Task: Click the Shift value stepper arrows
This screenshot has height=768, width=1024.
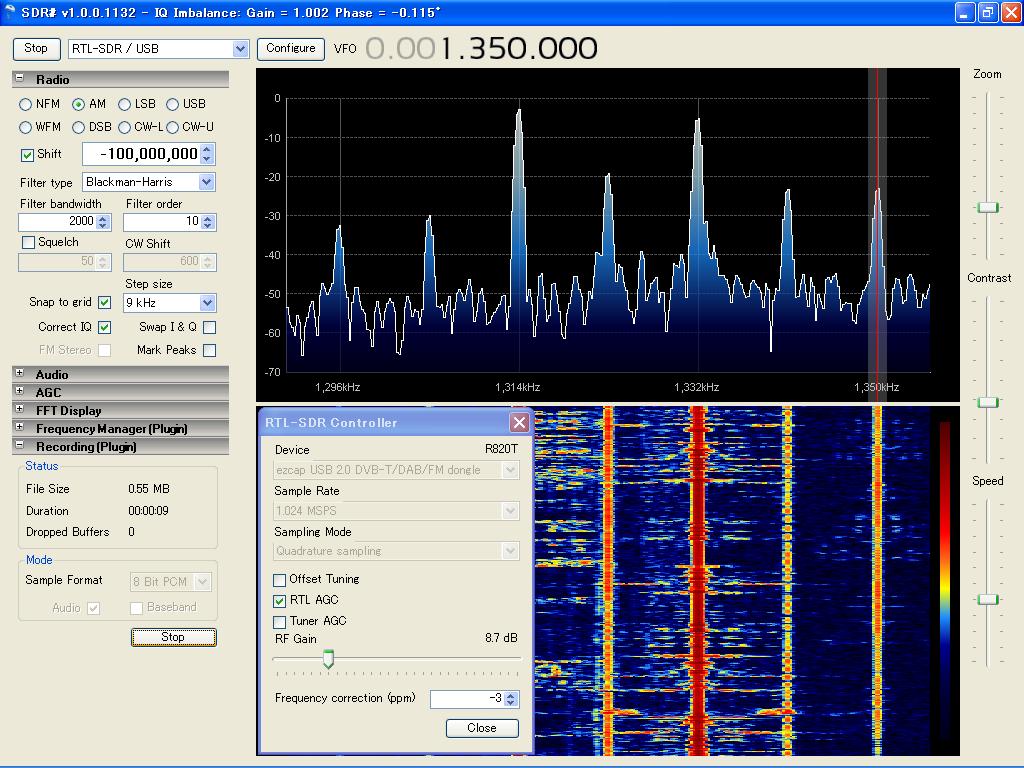Action: click(x=207, y=154)
